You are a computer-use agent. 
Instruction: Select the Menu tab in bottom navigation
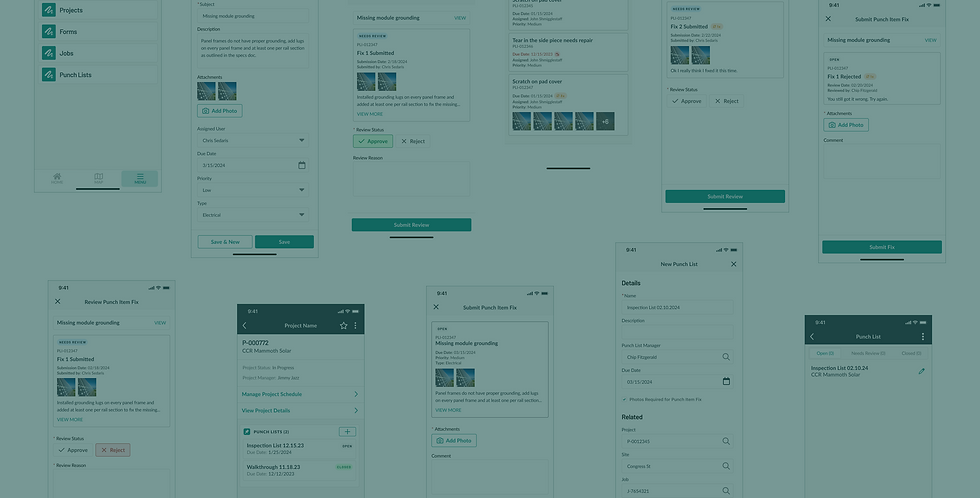point(139,179)
